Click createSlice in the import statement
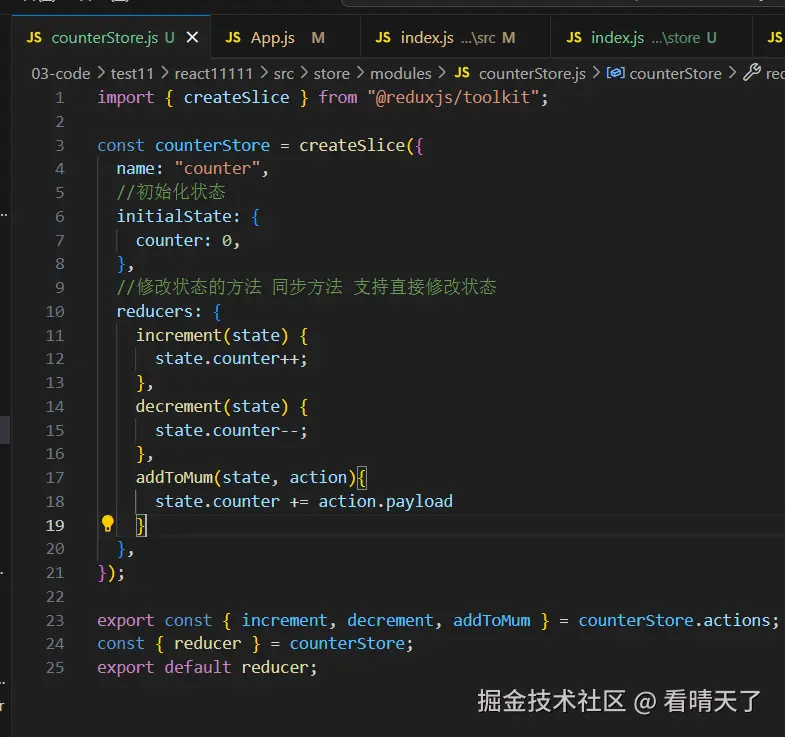 click(x=236, y=97)
